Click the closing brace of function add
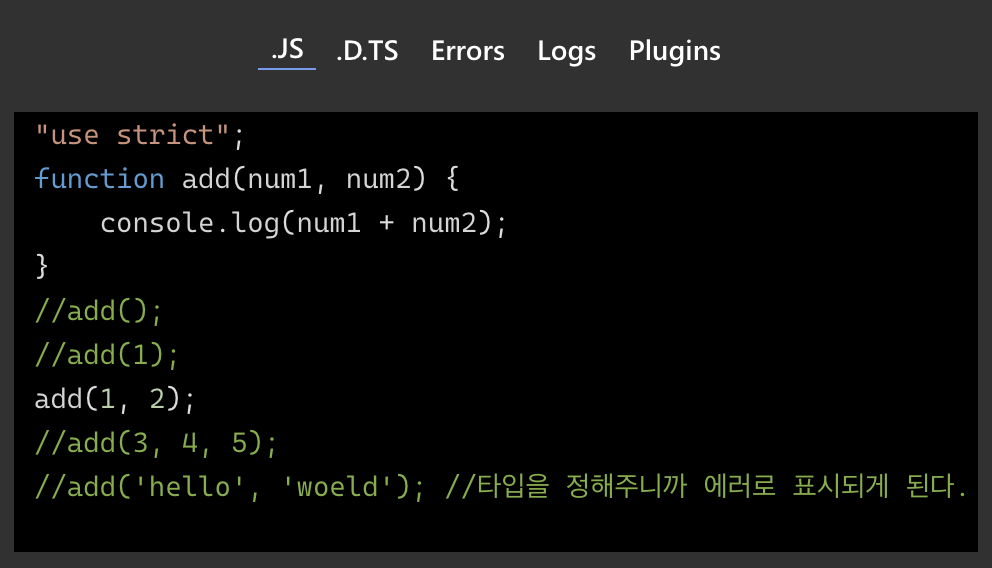This screenshot has width=992, height=568. (42, 267)
